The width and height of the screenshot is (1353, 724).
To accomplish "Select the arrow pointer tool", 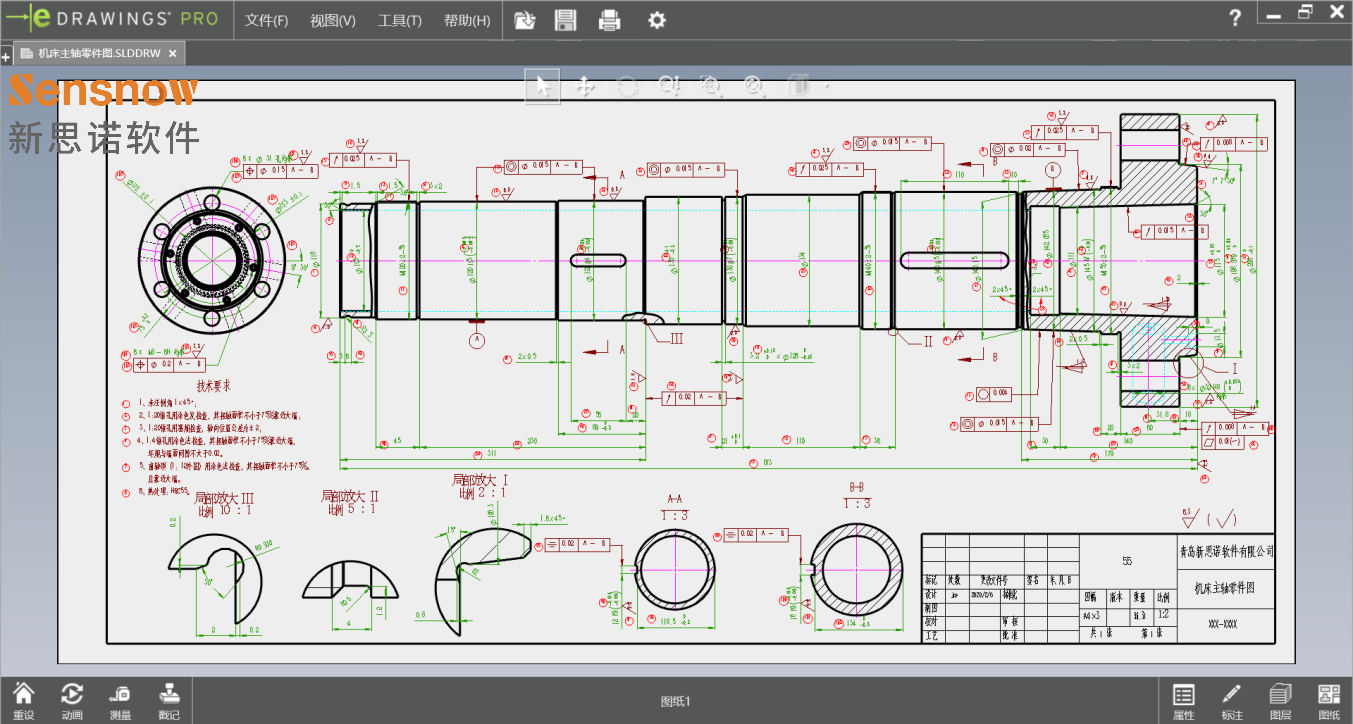I will click(543, 86).
